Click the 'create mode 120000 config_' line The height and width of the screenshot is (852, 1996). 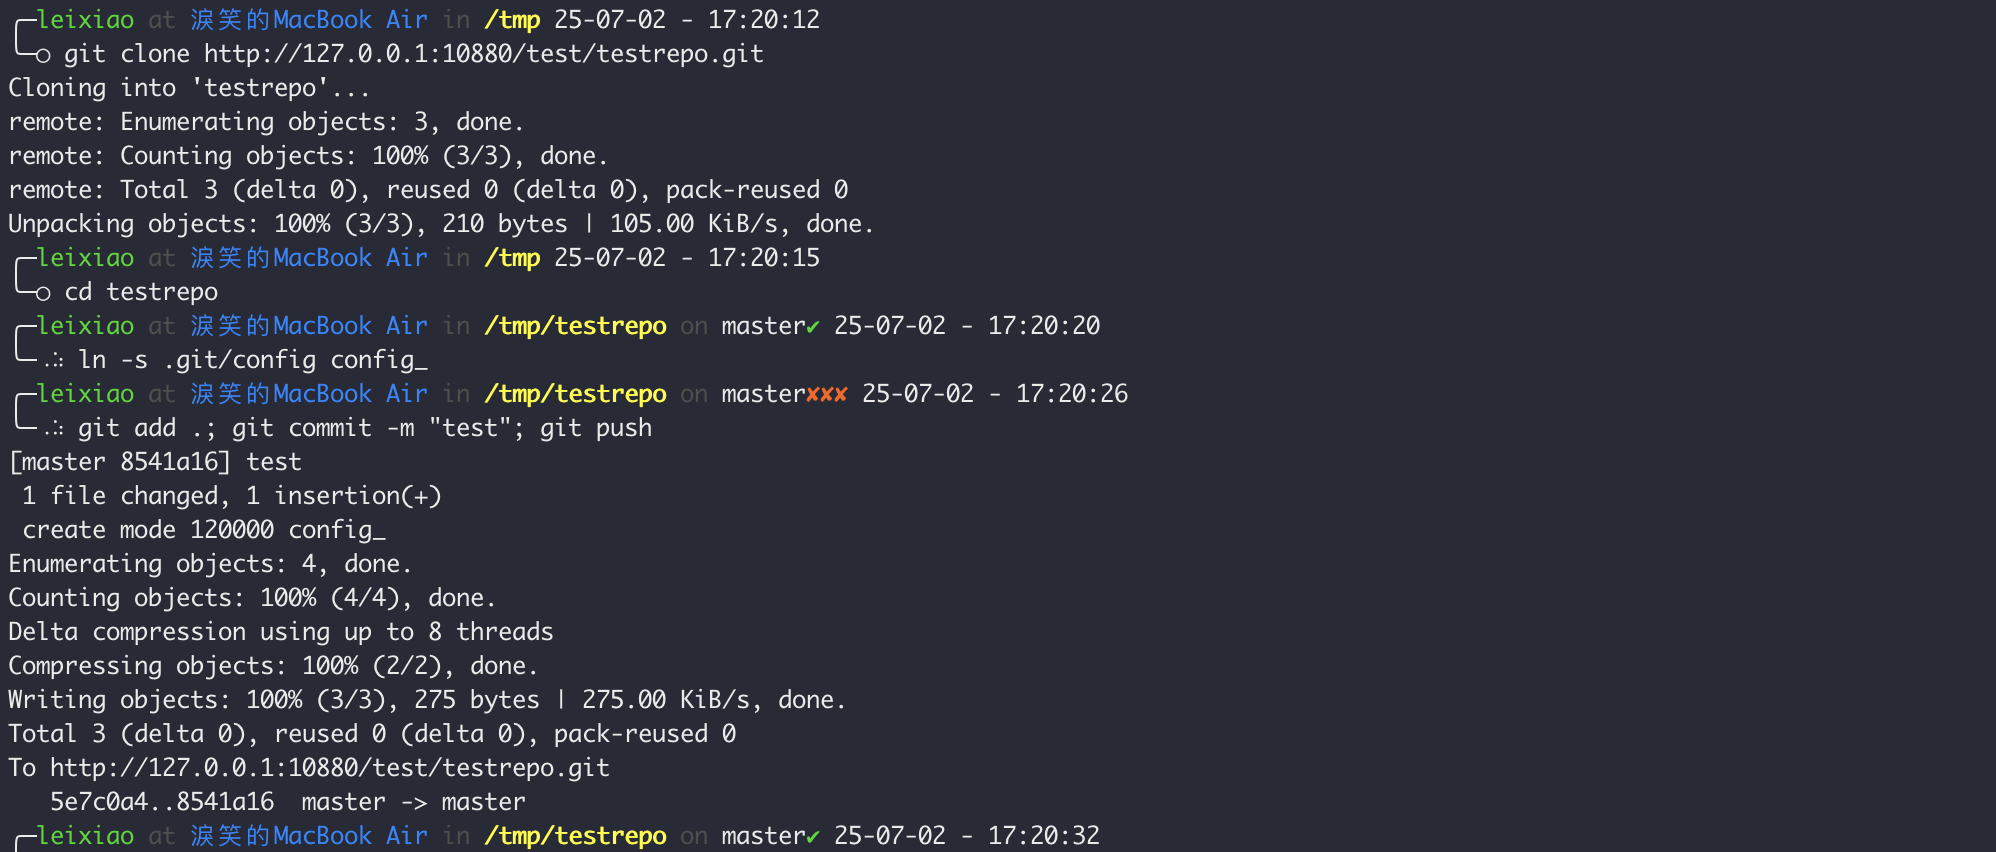[204, 530]
